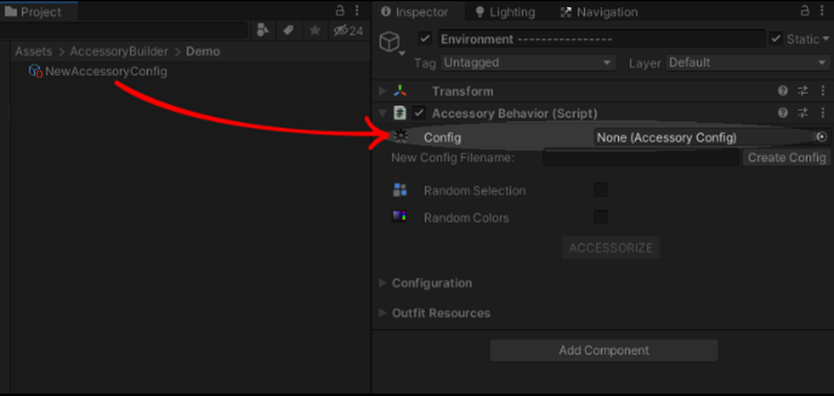Viewport: 834px width, 396px height.
Task: Click the Environment name field
Action: (x=602, y=39)
